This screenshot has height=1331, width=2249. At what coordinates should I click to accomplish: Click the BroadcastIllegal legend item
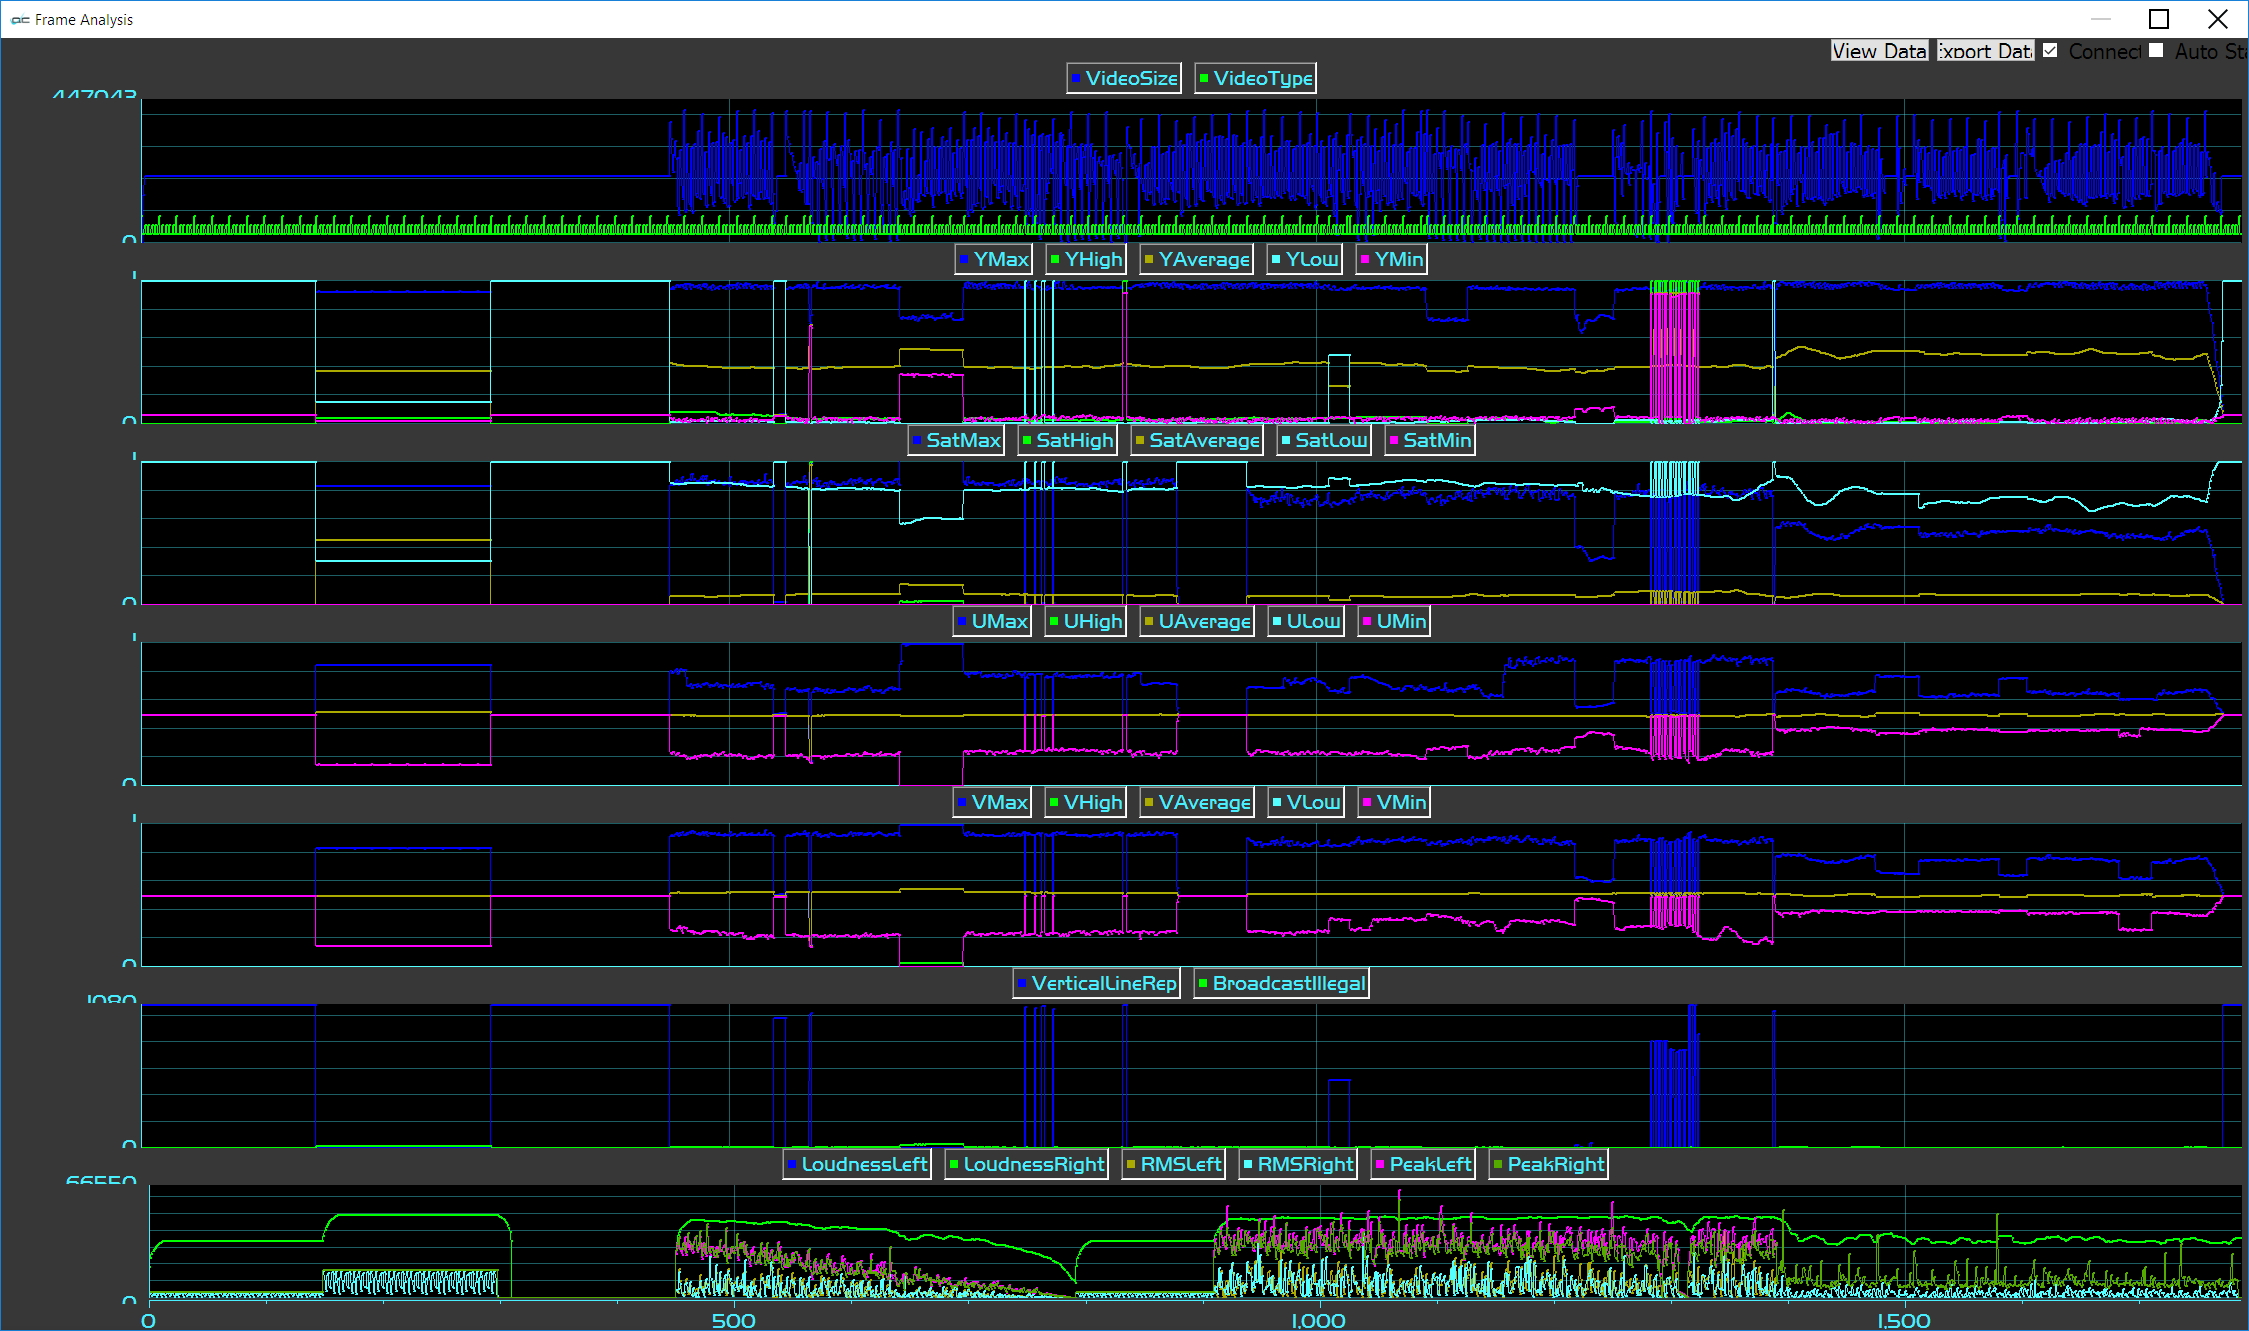coord(1281,983)
